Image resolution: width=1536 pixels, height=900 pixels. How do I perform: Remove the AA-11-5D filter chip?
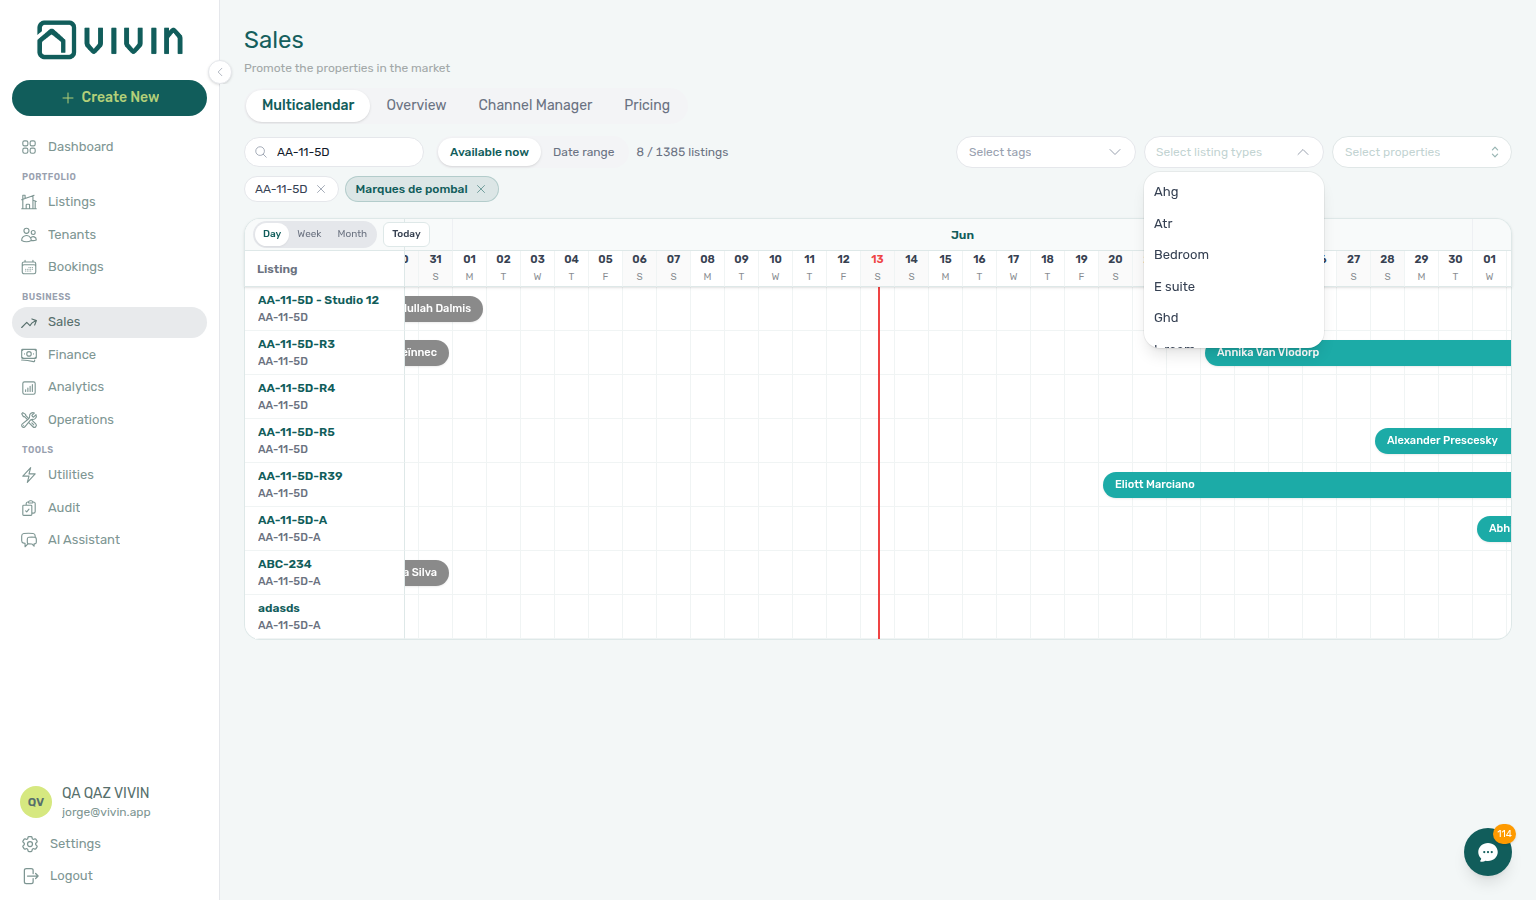click(321, 189)
